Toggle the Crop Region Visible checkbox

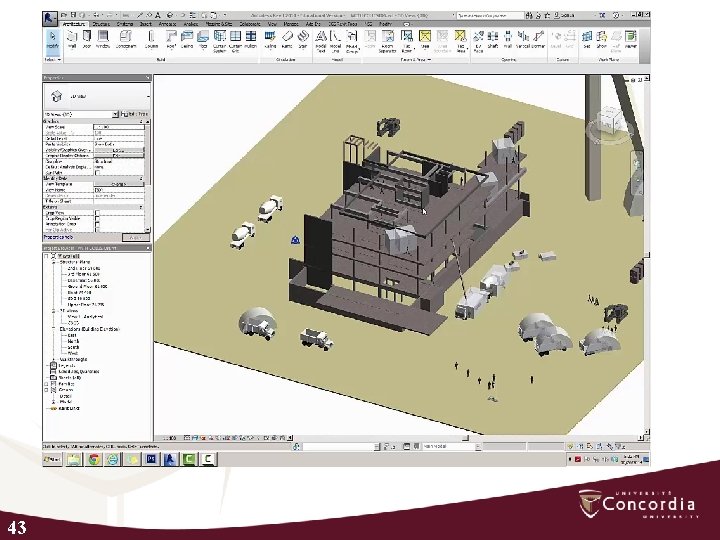(x=97, y=219)
